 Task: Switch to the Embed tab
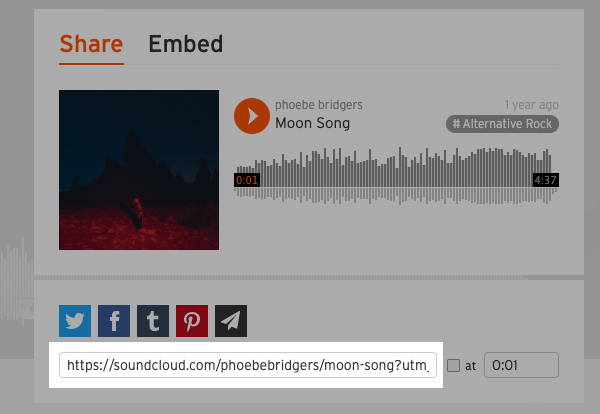(186, 44)
